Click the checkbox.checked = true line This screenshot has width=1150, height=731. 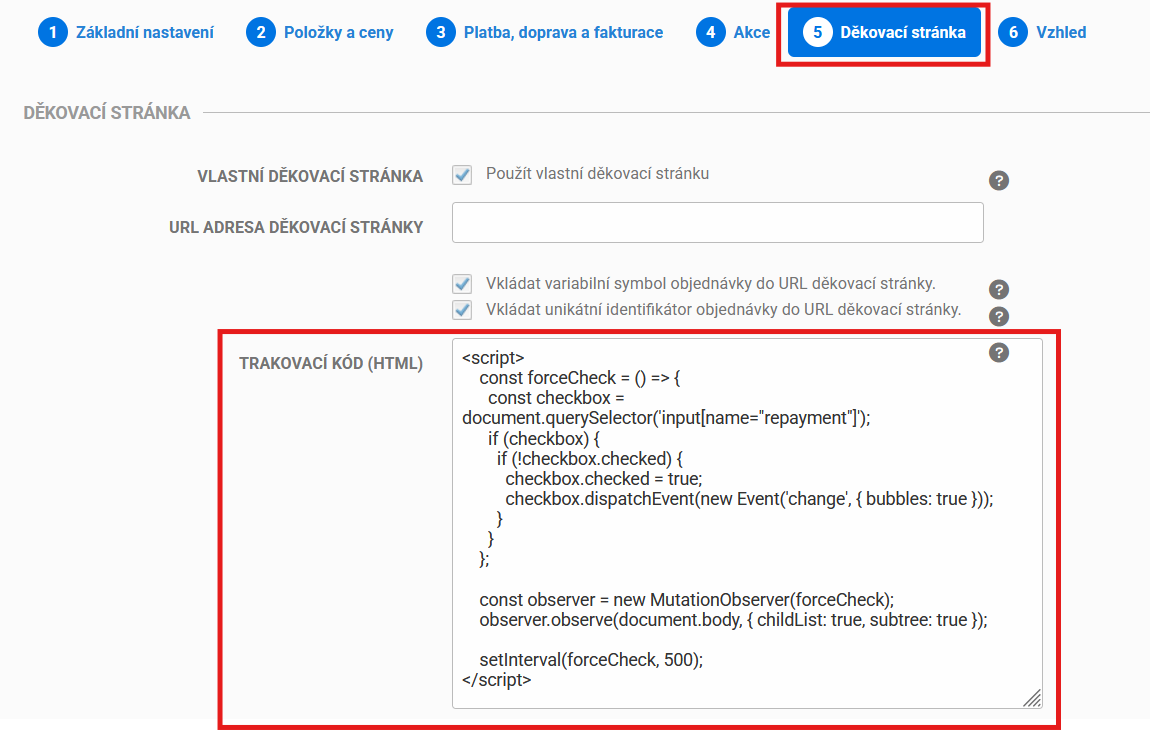(604, 479)
